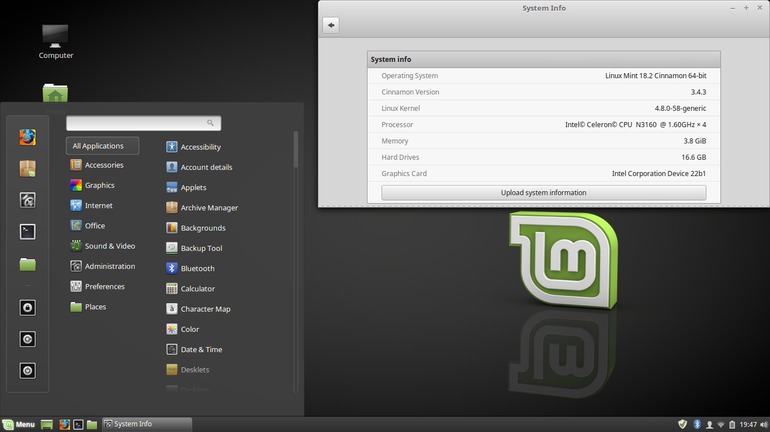770x432 pixels.
Task: Click the Processor Intel Celeron value
Action: 635,124
